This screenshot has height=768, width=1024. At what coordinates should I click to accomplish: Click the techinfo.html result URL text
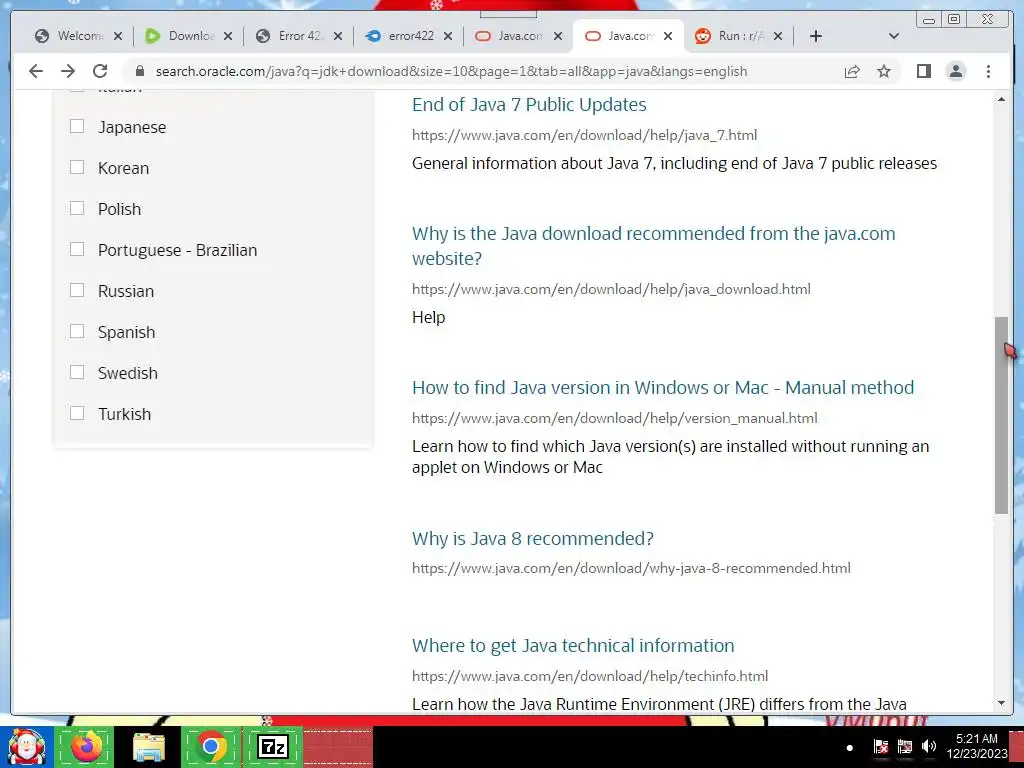pos(590,676)
